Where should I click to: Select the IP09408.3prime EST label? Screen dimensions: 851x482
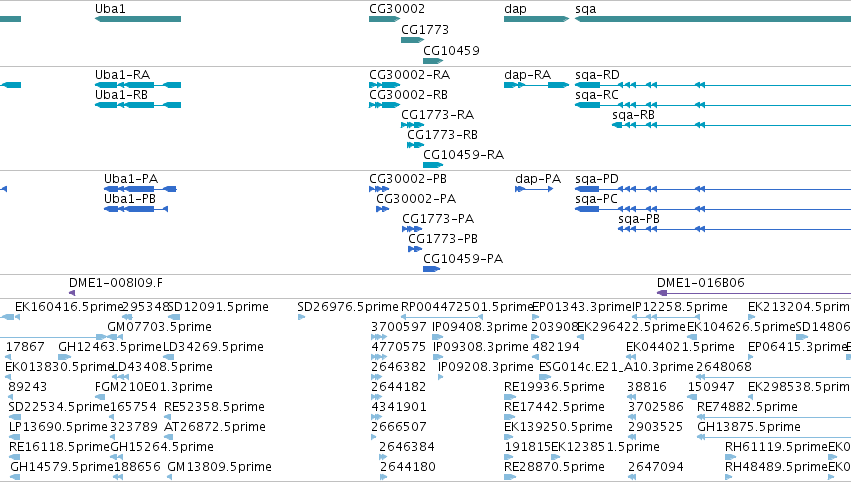[x=480, y=327]
